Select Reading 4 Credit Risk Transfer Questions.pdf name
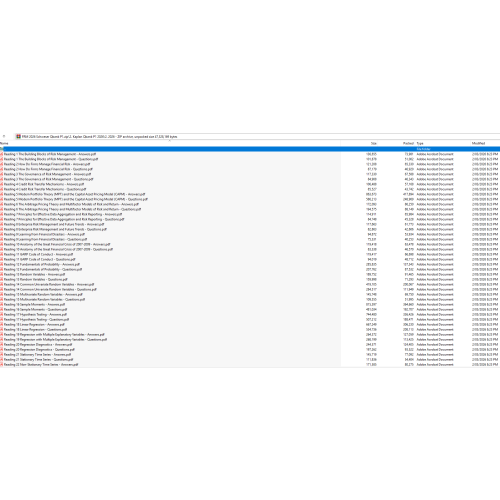500x500 pixels. pos(45,189)
